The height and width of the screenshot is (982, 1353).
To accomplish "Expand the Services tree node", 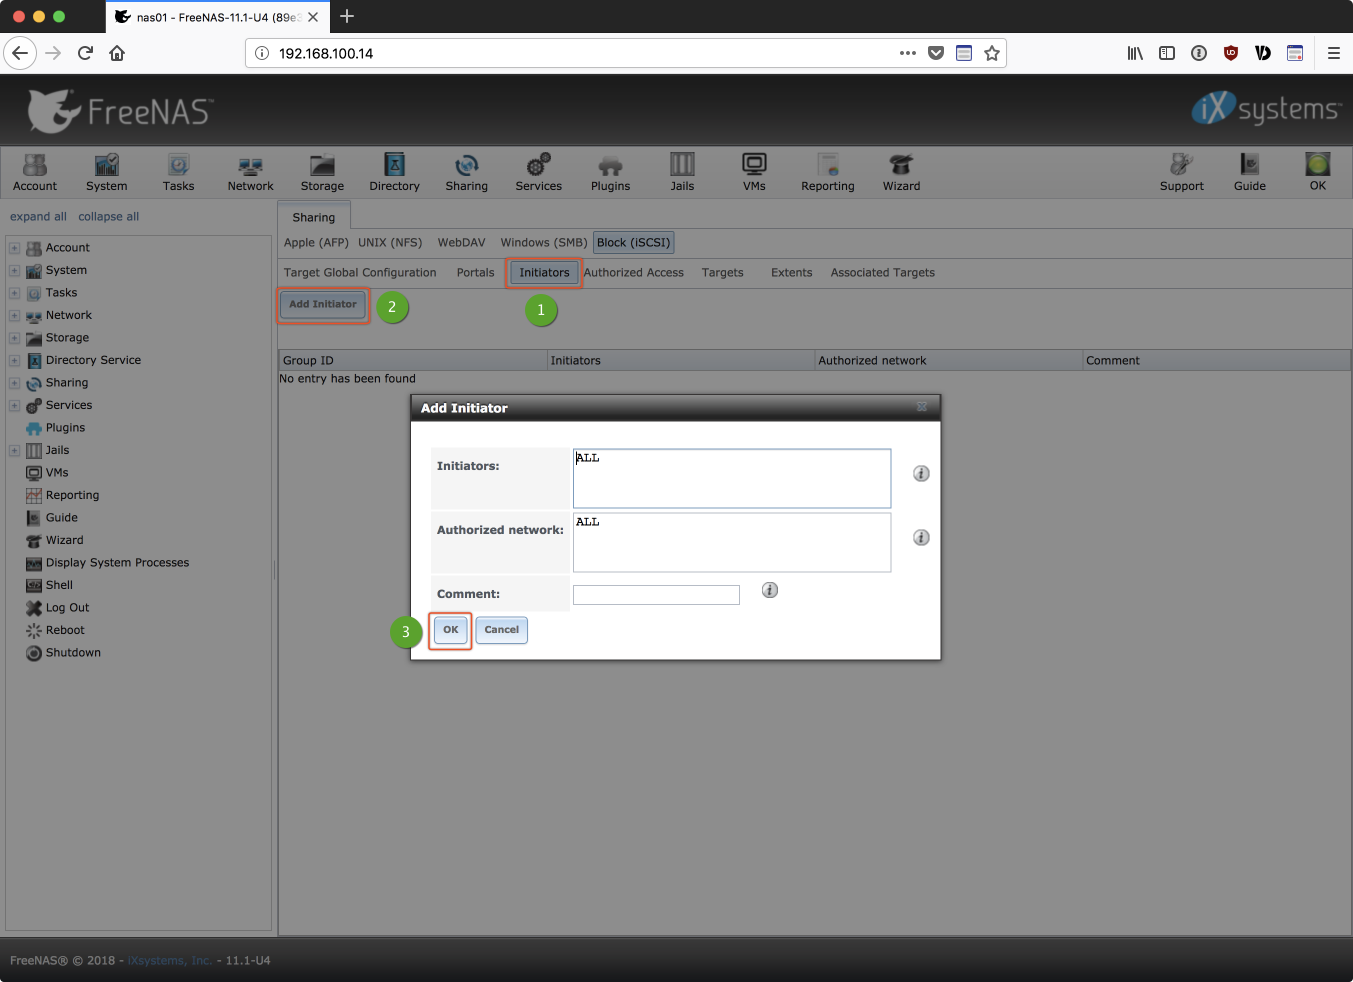I will pyautogui.click(x=14, y=406).
